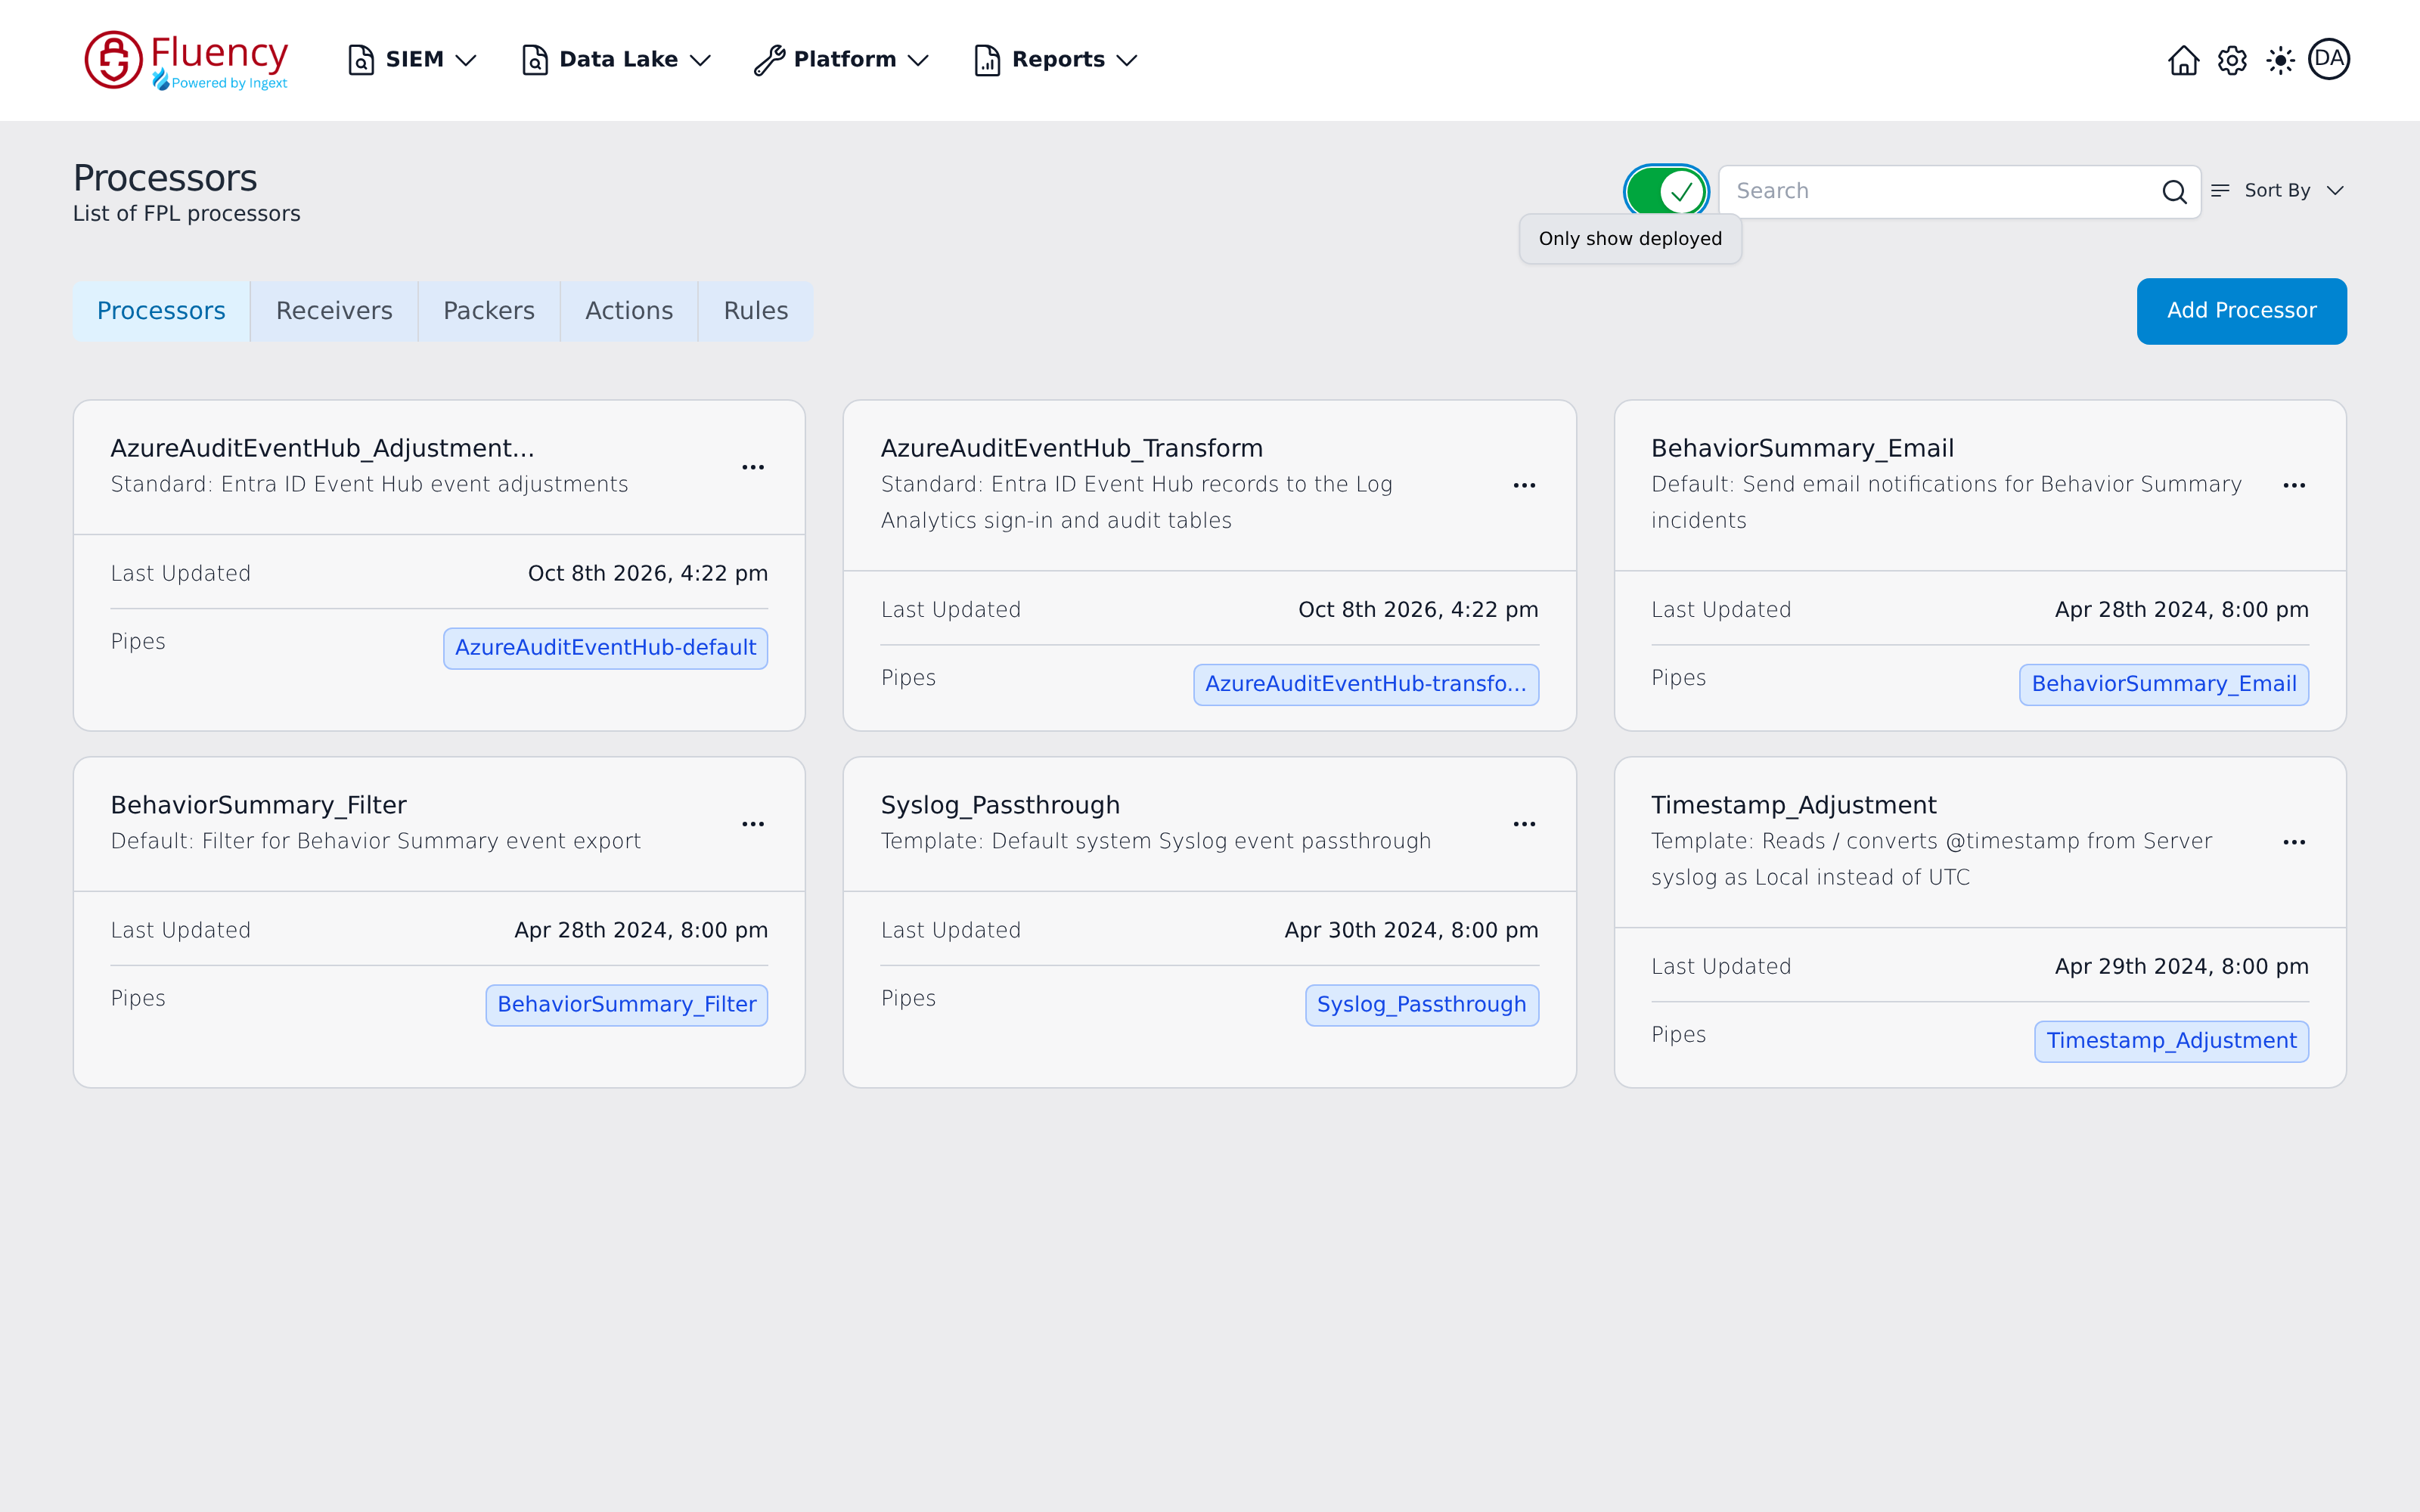Open the Data Lake menu label

(618, 59)
